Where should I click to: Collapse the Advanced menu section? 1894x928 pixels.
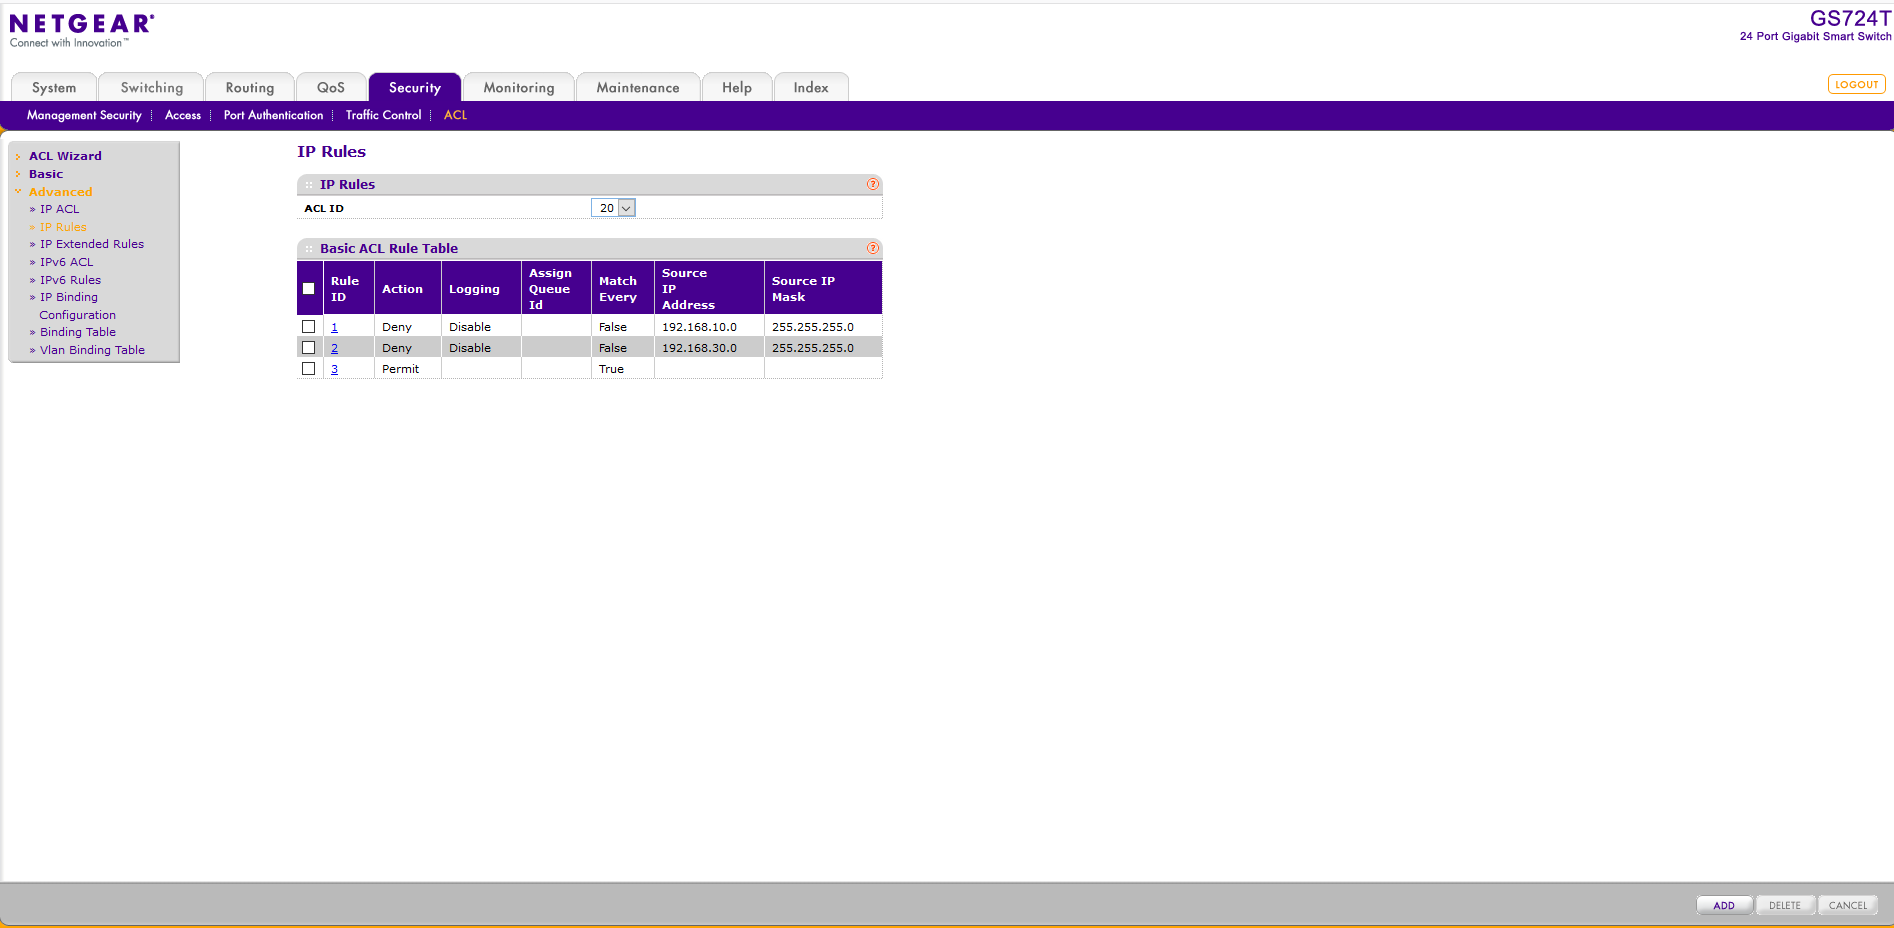[x=60, y=192]
